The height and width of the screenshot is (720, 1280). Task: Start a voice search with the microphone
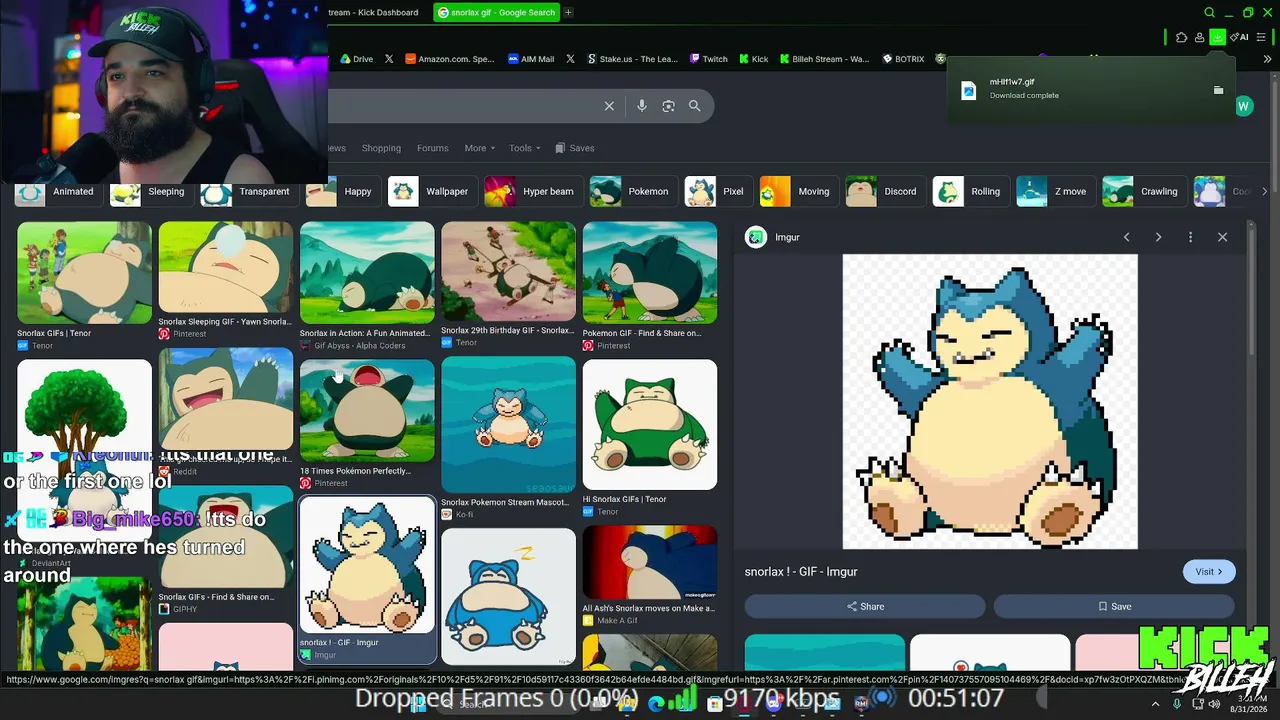click(x=642, y=106)
